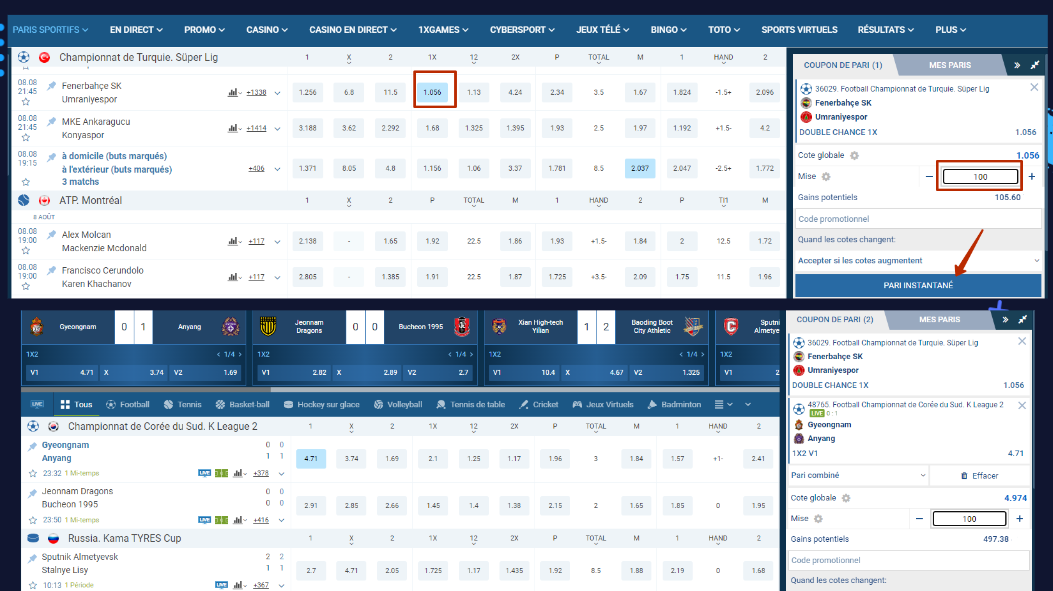Filter live events by Cricket
This screenshot has width=1053, height=591.
[x=539, y=404]
